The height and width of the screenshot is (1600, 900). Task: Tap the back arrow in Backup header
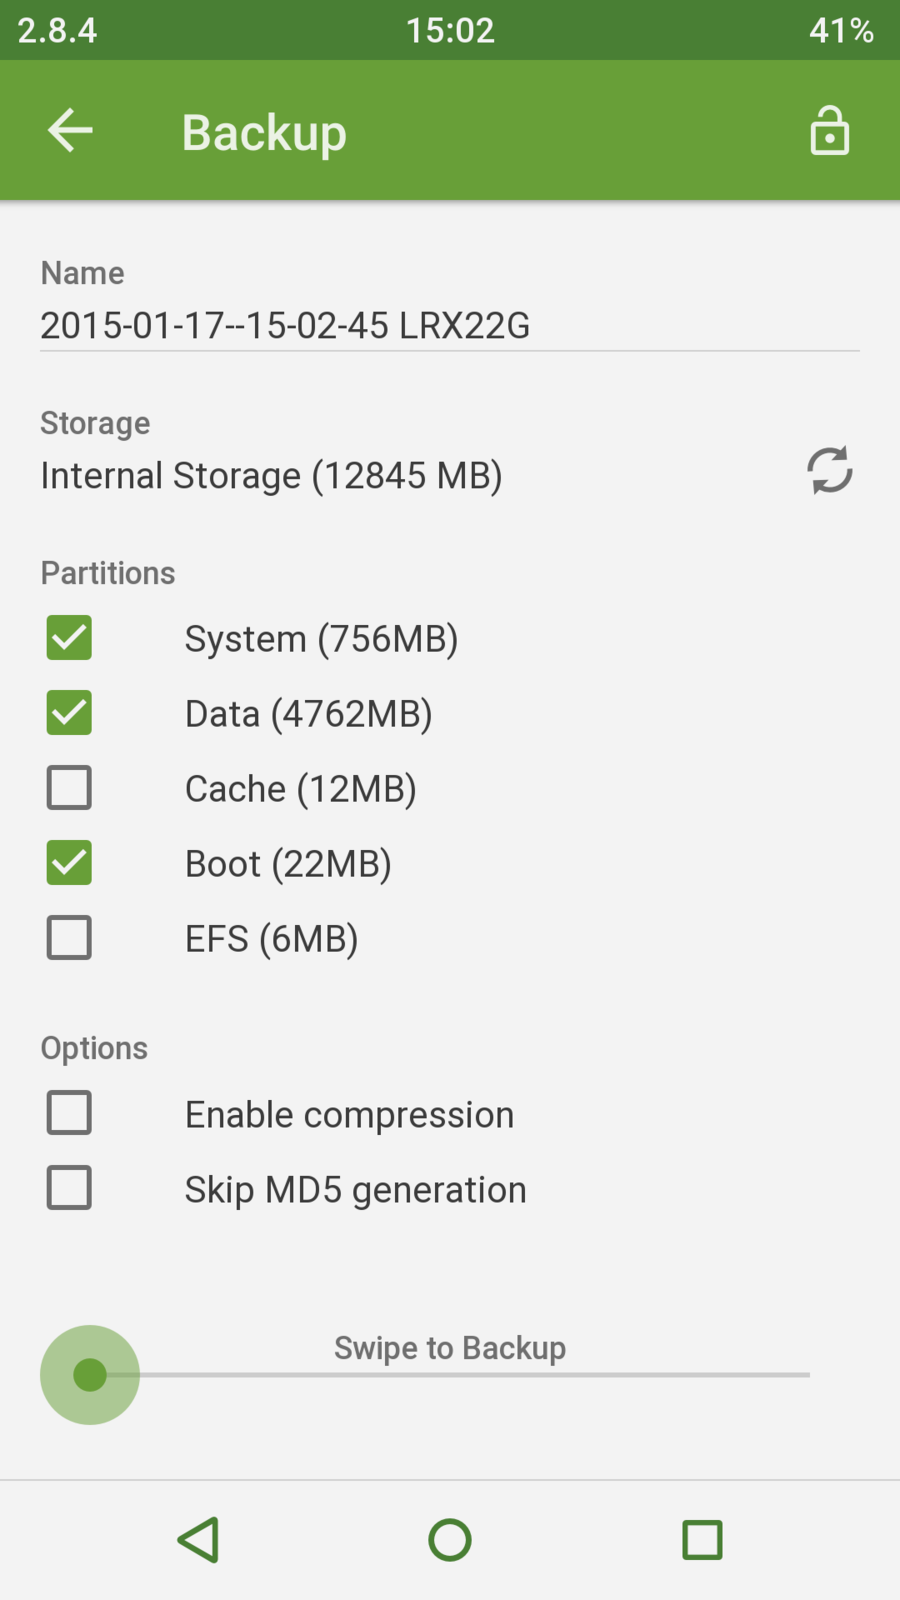[70, 131]
